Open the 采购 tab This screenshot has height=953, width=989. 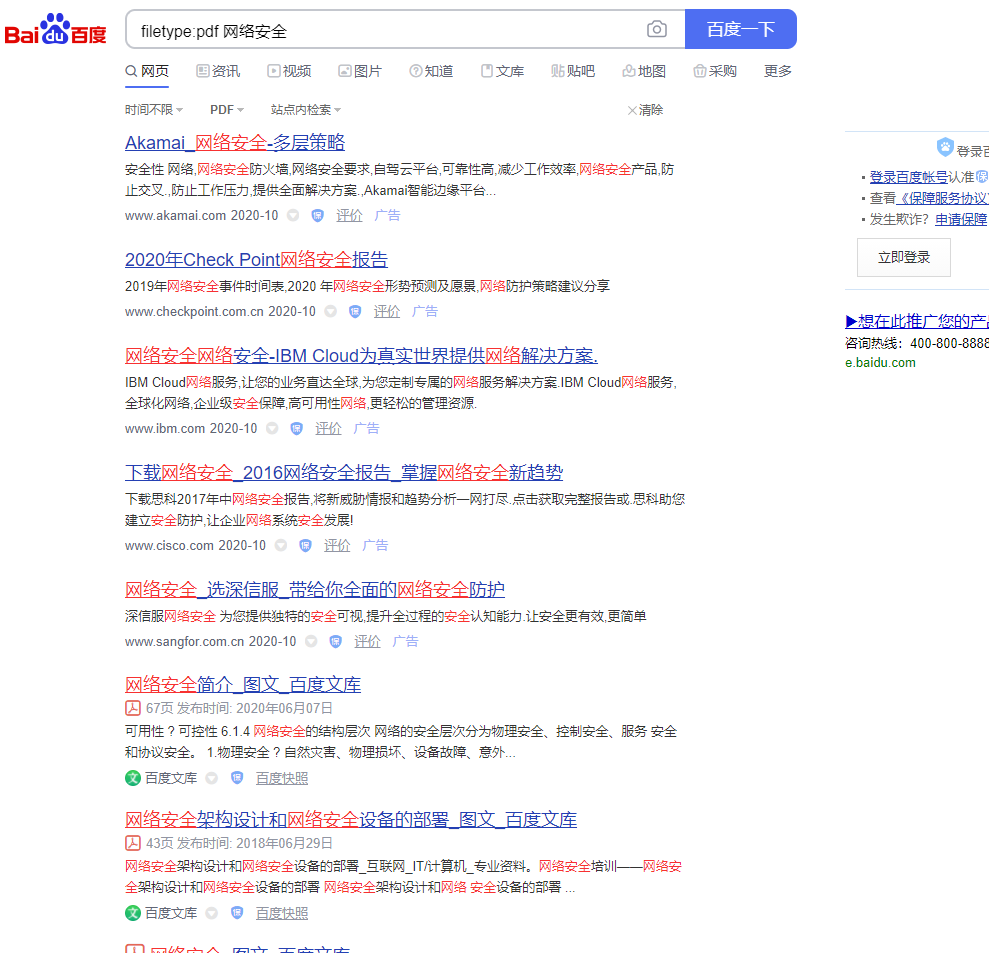coord(715,71)
